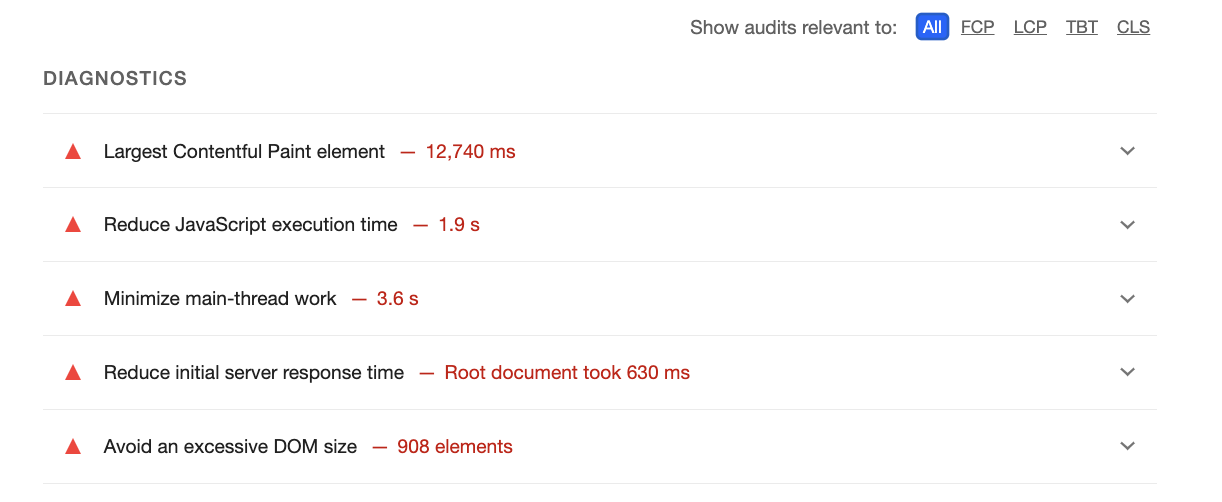The height and width of the screenshot is (502, 1222).
Task: Click the Largest Contentful Paint element title
Action: (x=244, y=152)
